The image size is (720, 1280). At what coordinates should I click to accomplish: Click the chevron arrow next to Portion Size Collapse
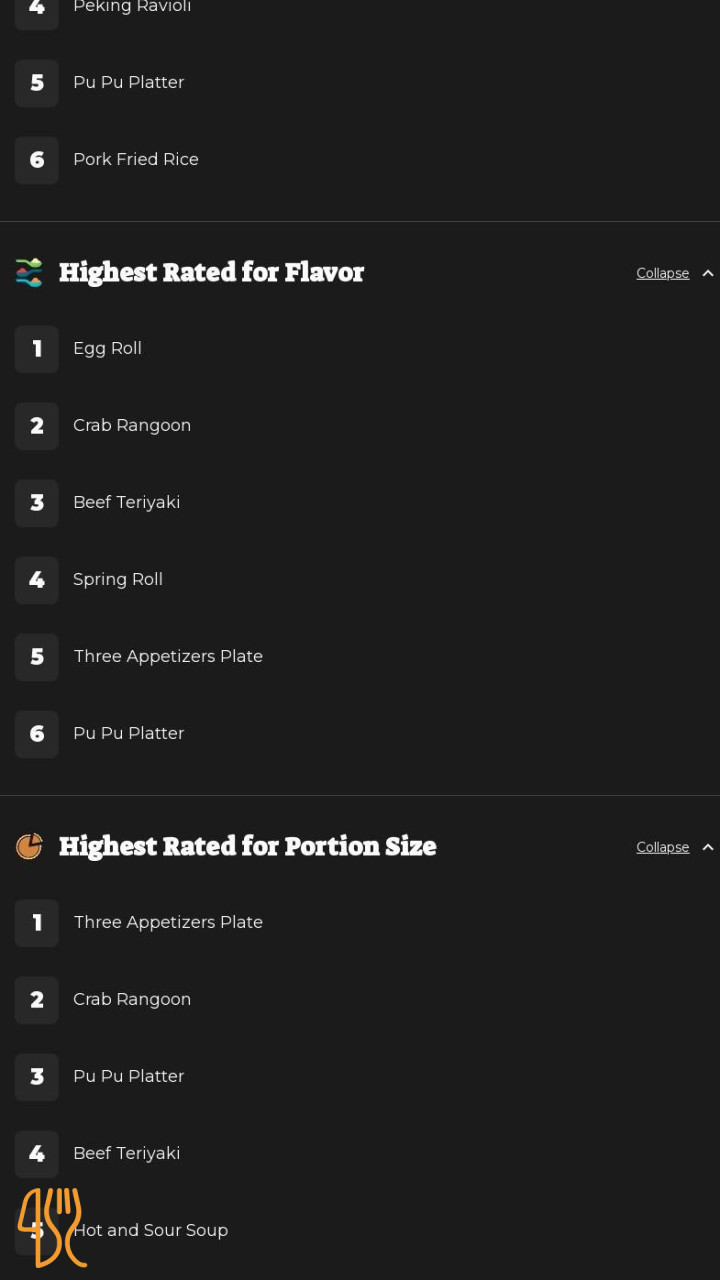(708, 847)
